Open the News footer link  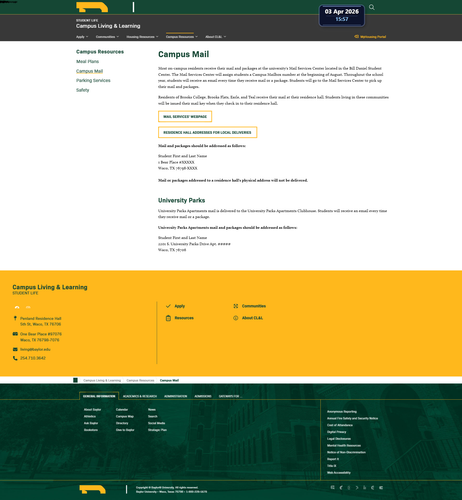(152, 409)
